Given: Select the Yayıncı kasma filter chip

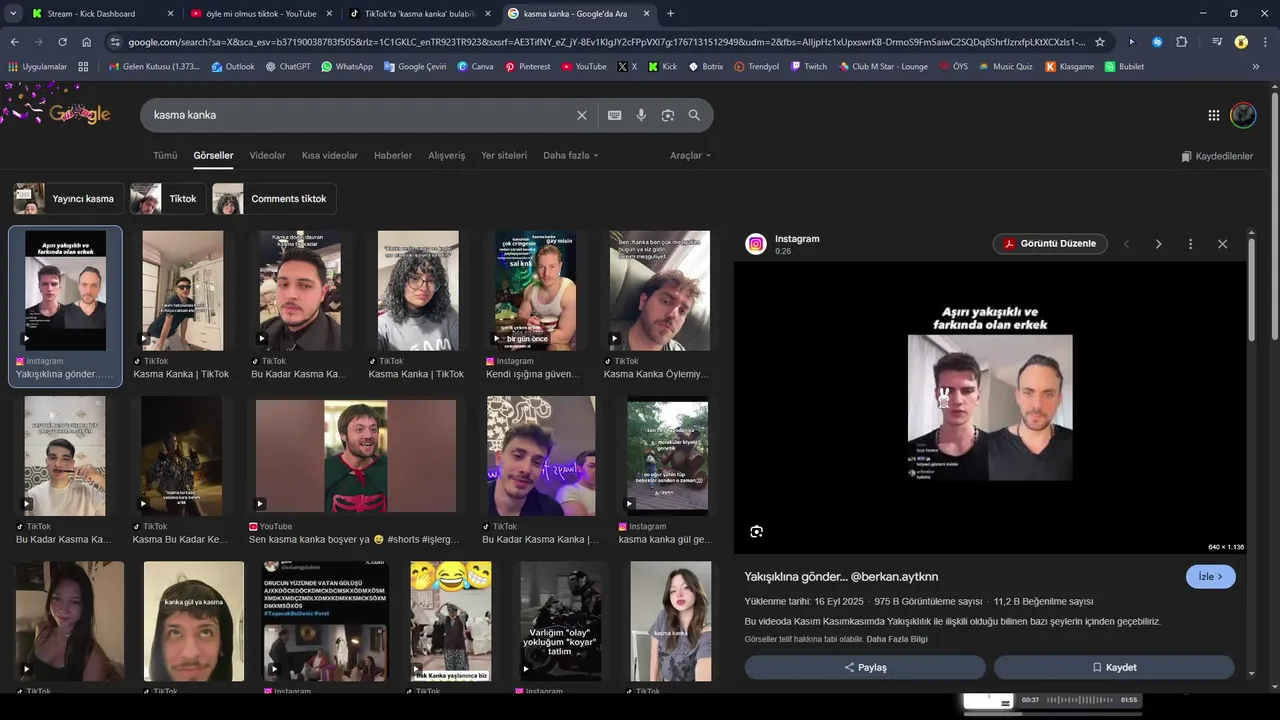Looking at the screenshot, I should pyautogui.click(x=69, y=199).
